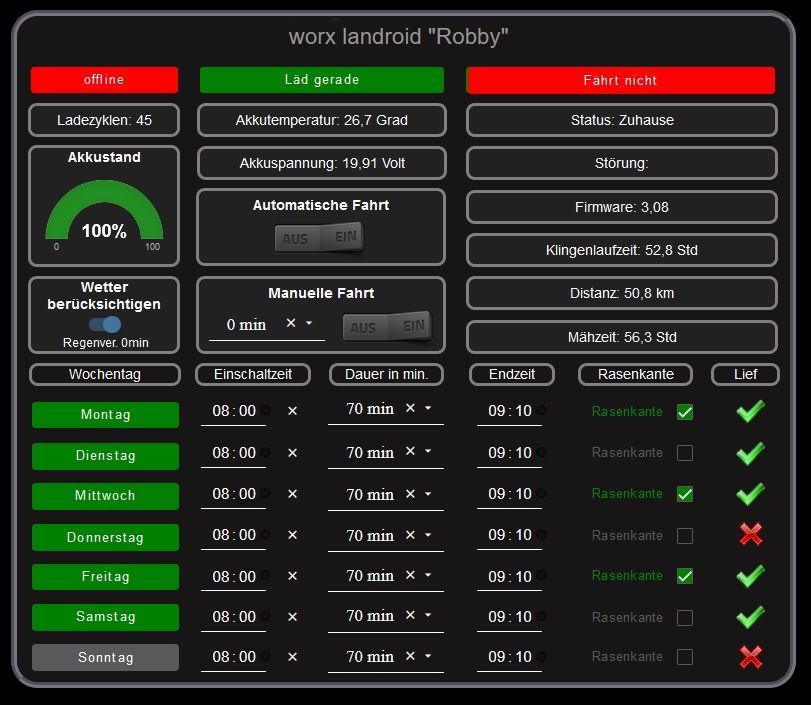
Task: Clear Donnerstag start time with the X icon
Action: [292, 535]
